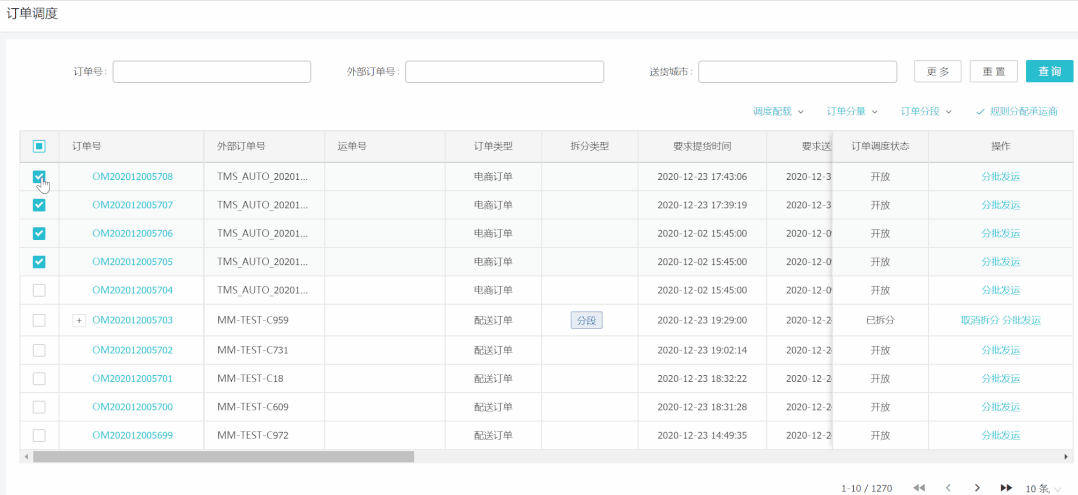1078x495 pixels.
Task: Focus the 订单号 input field
Action: pos(211,72)
